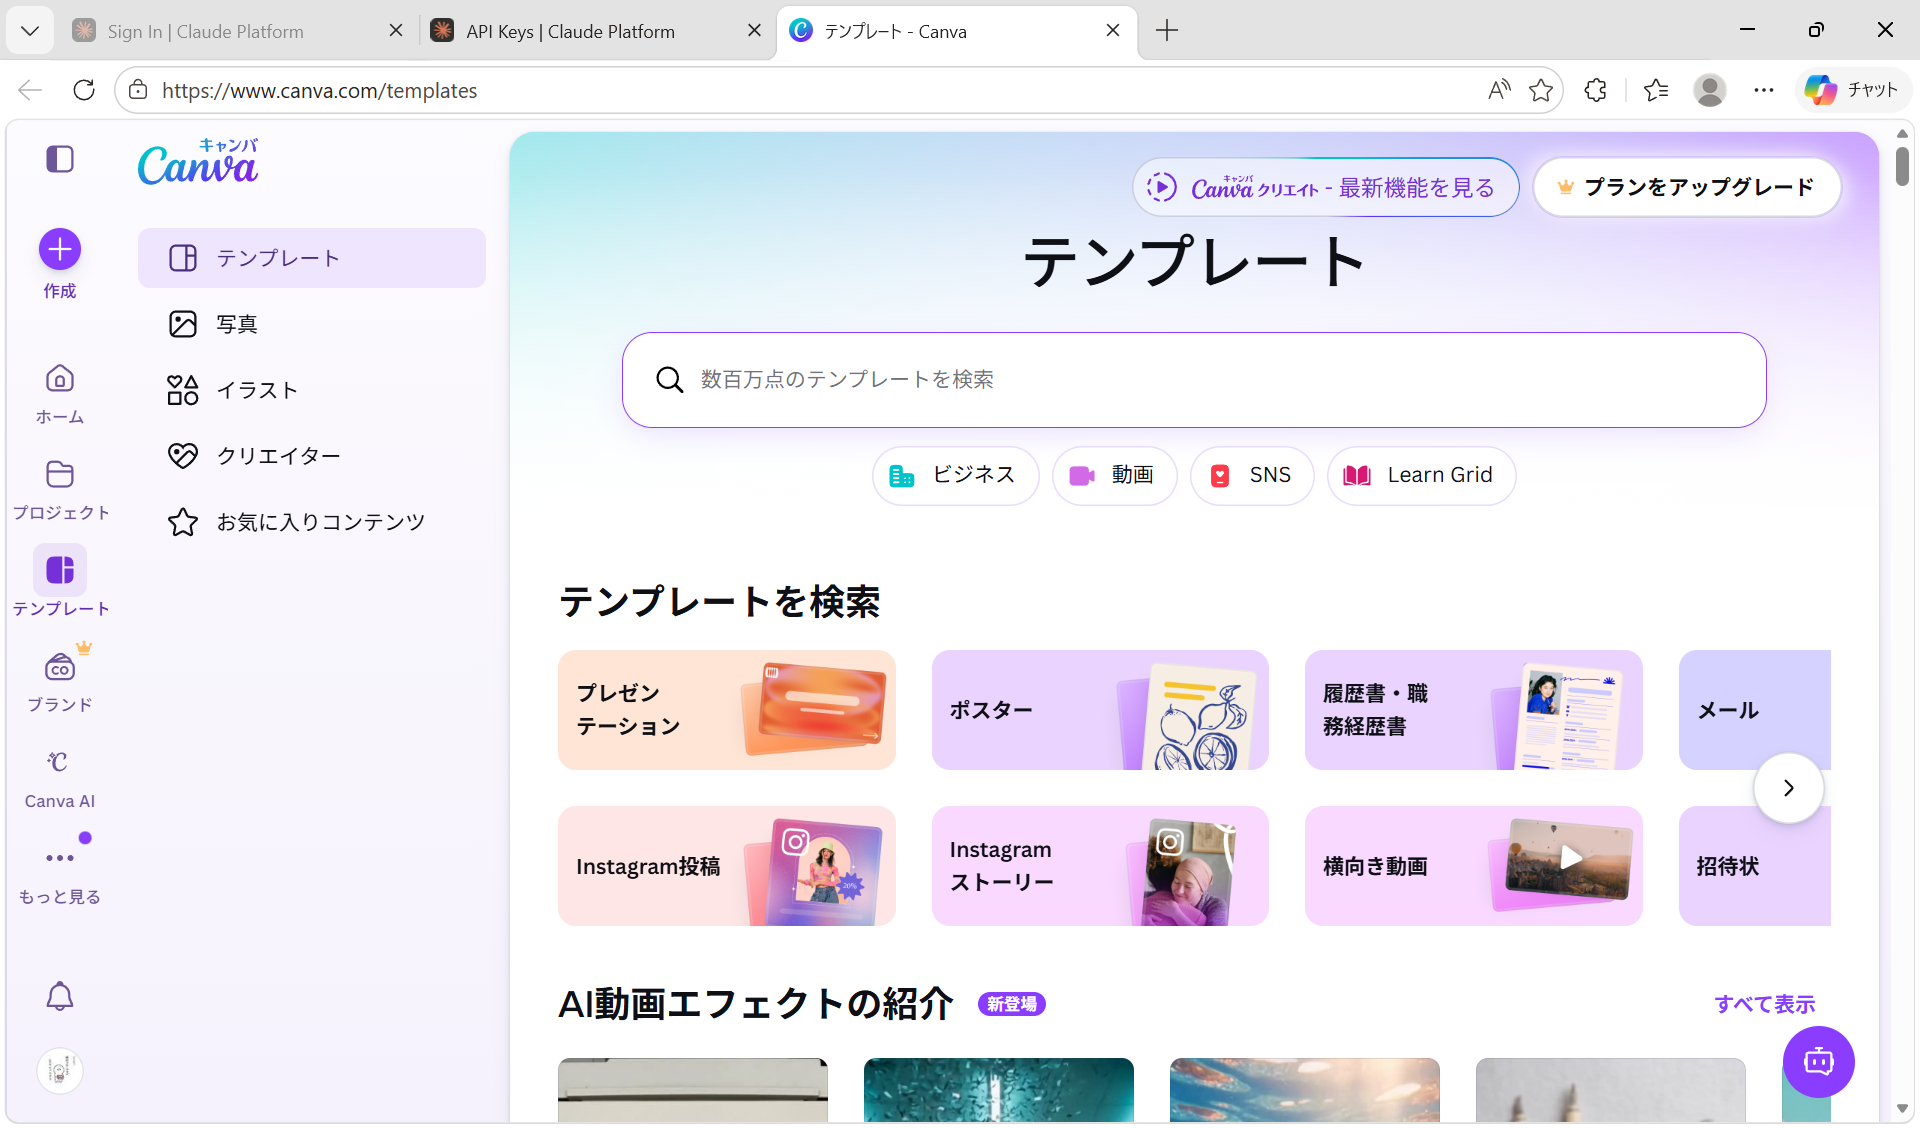Click the scrollbar down arrow
1920x1128 pixels.
coord(1902,1108)
